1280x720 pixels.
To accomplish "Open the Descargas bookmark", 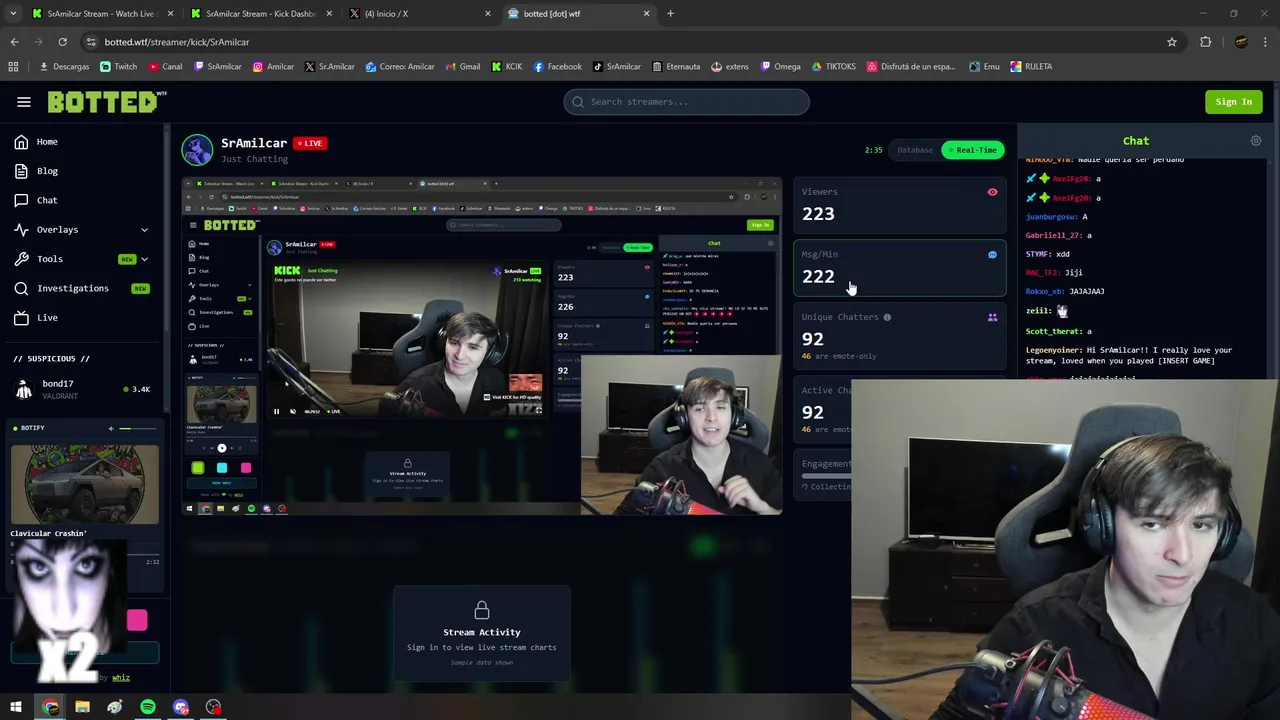I will pyautogui.click(x=64, y=67).
